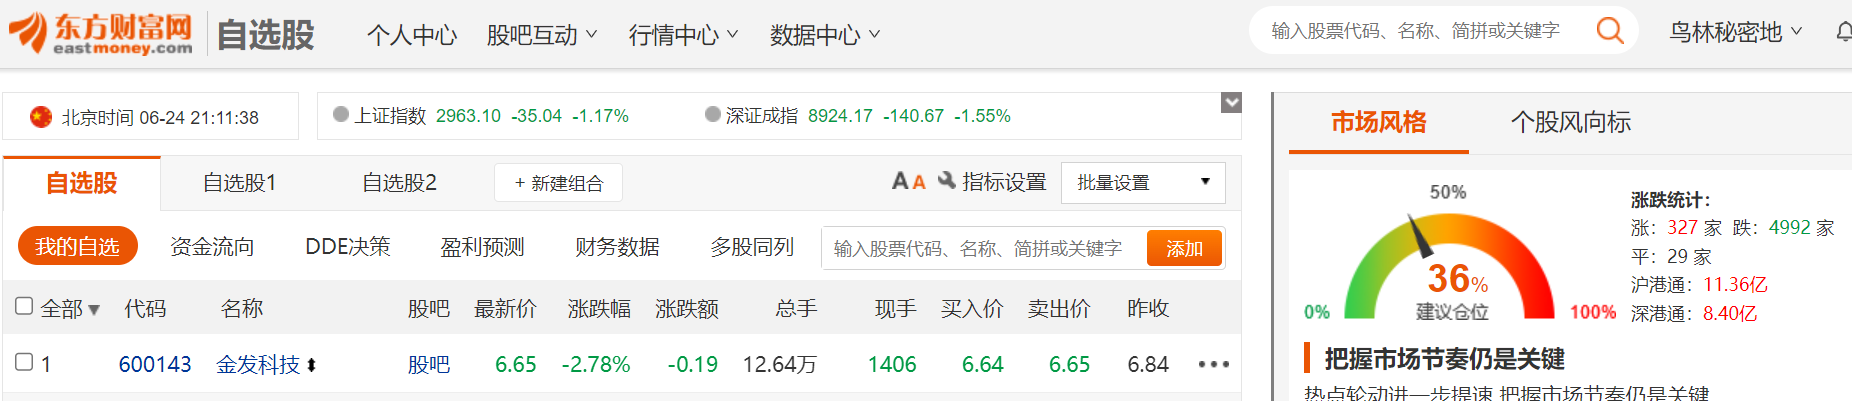Image resolution: width=1852 pixels, height=401 pixels.
Task: Sort by the 最新价 column header
Action: 505,309
